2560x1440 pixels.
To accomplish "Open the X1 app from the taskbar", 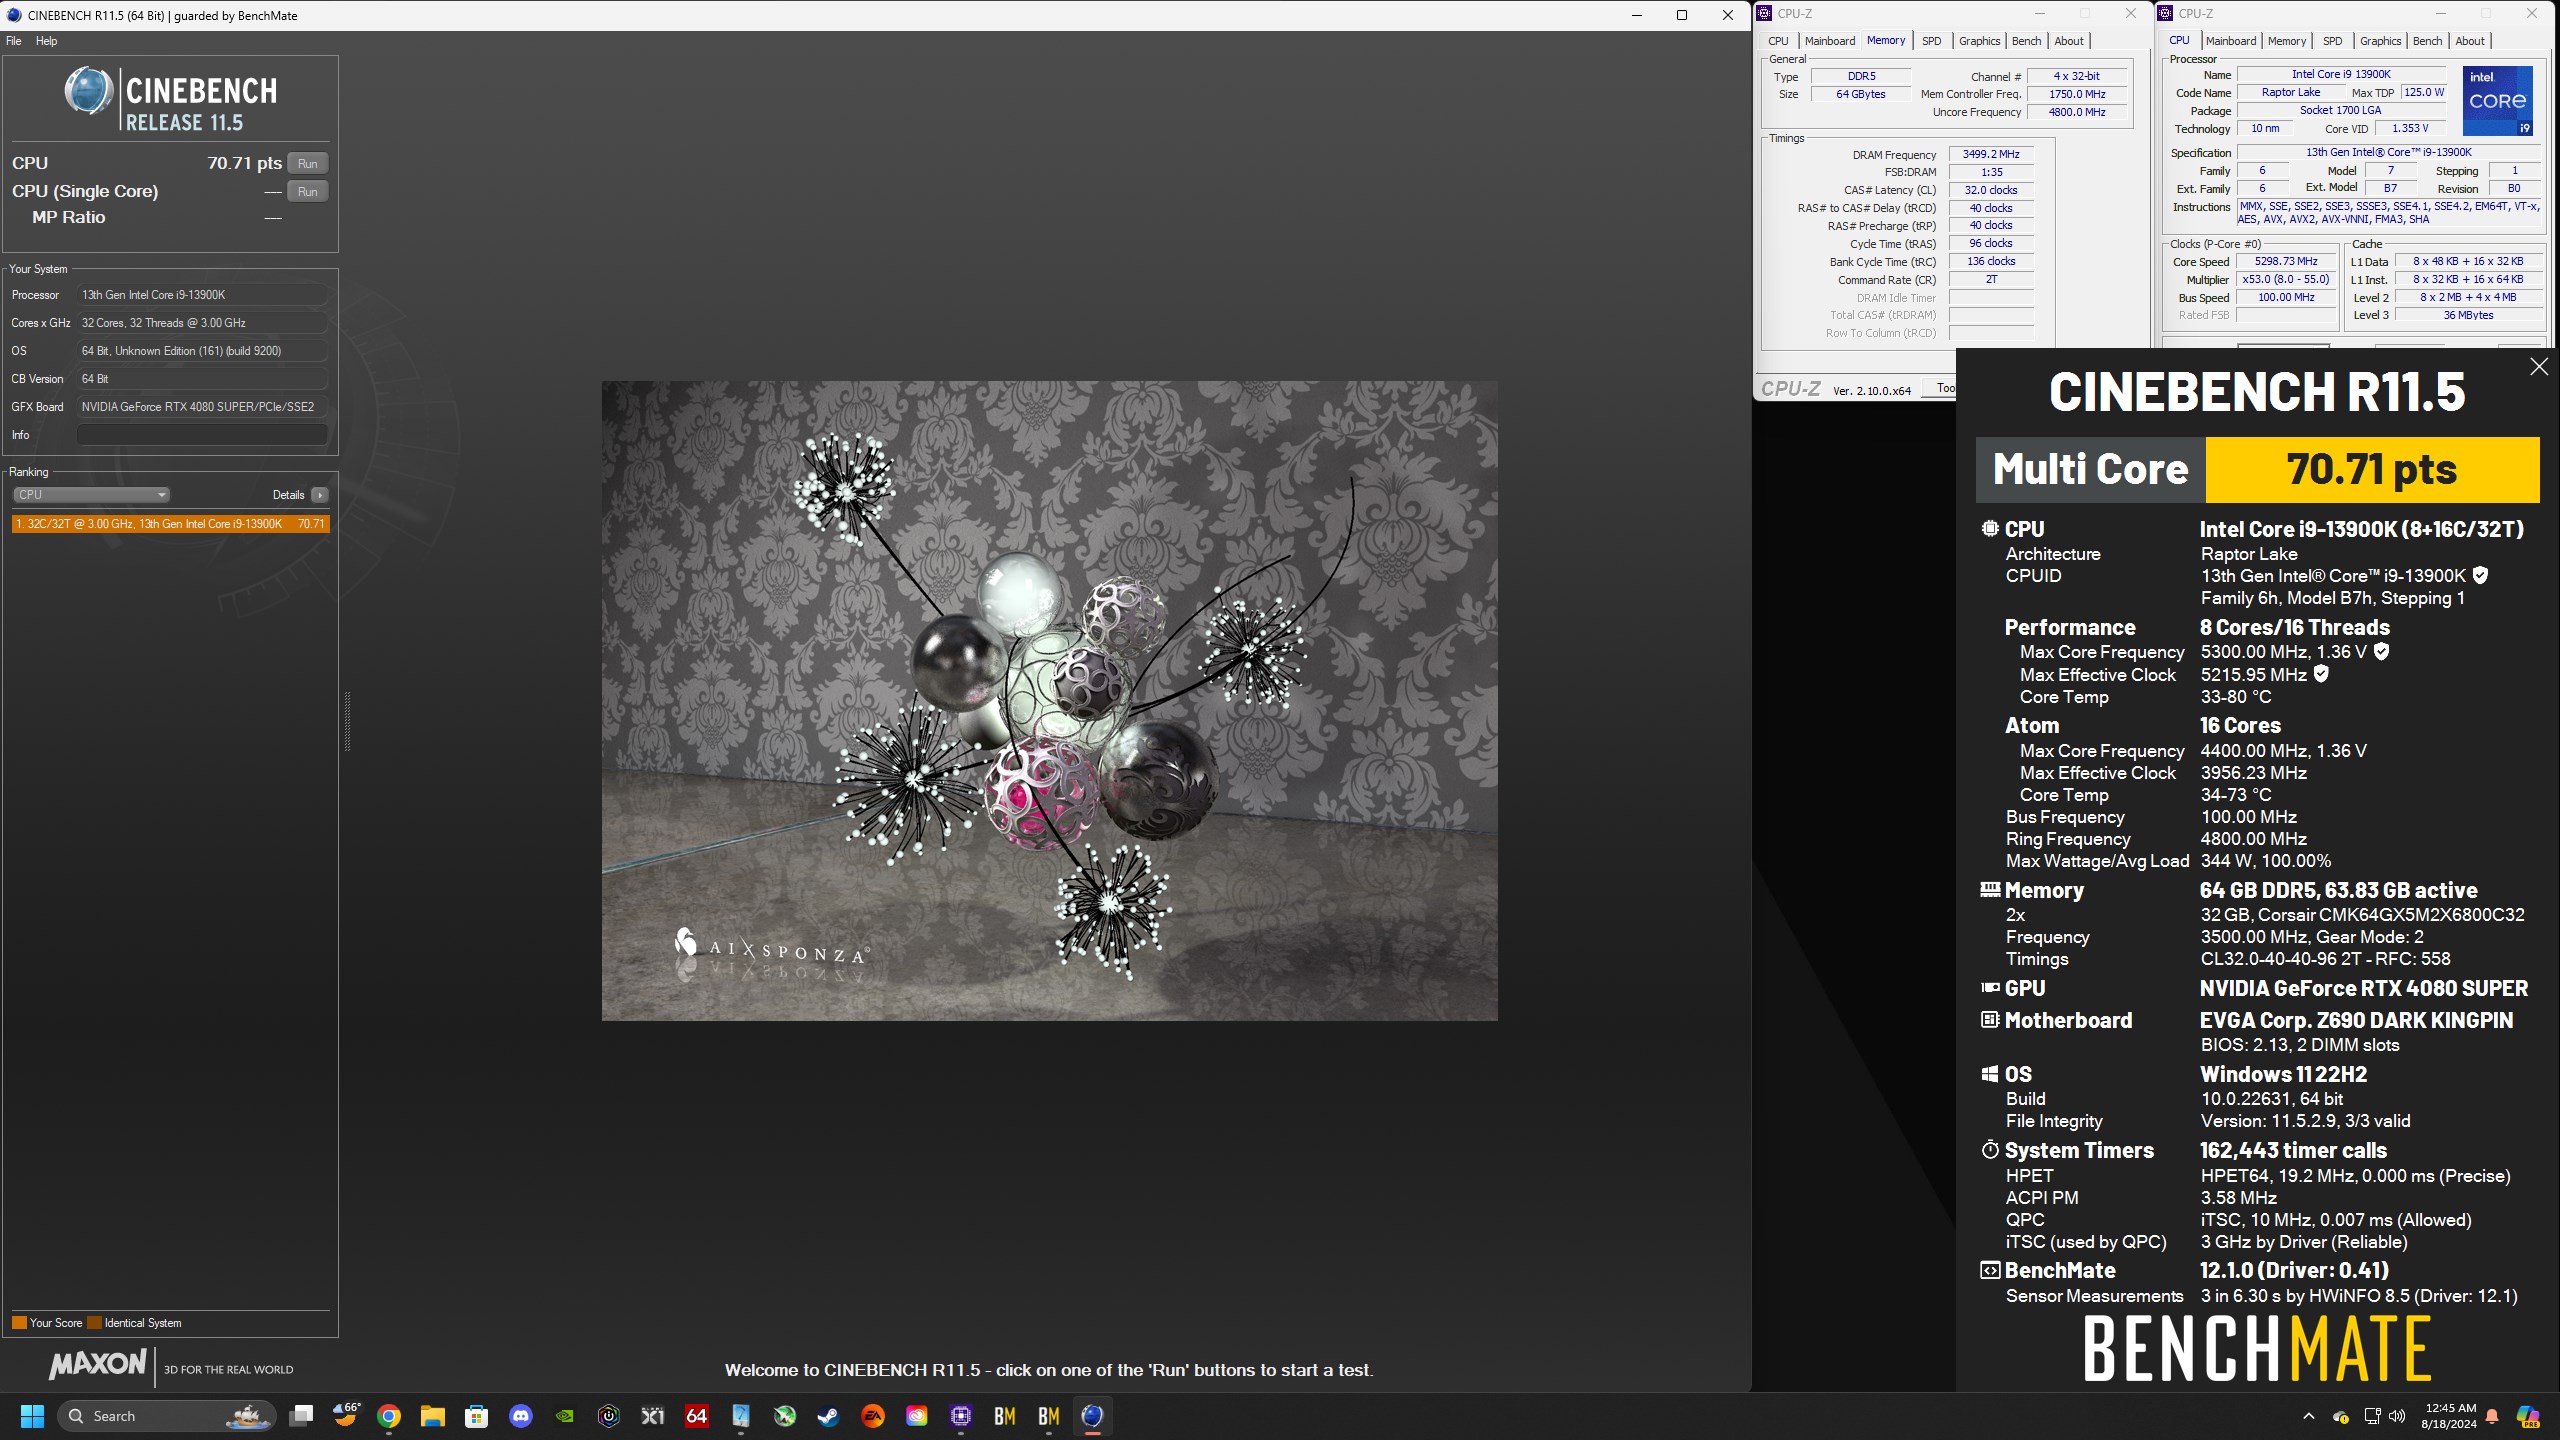I will coord(653,1416).
